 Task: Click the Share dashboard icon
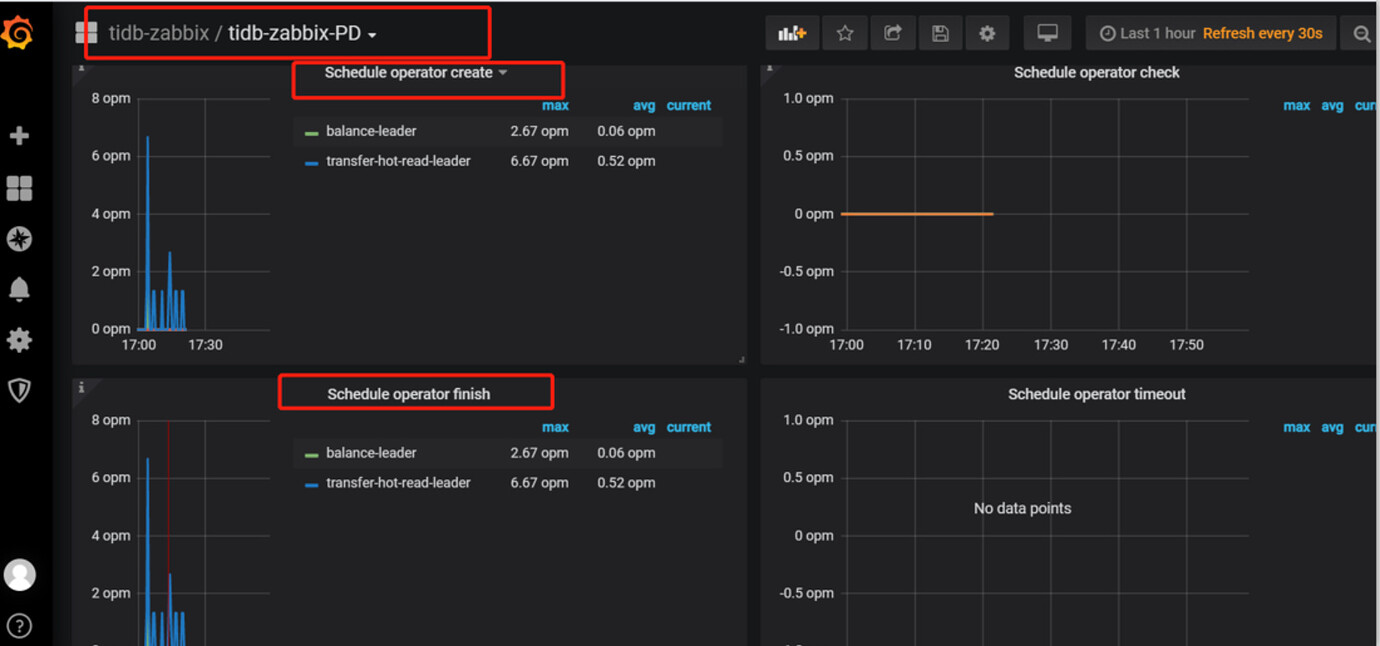click(x=893, y=34)
